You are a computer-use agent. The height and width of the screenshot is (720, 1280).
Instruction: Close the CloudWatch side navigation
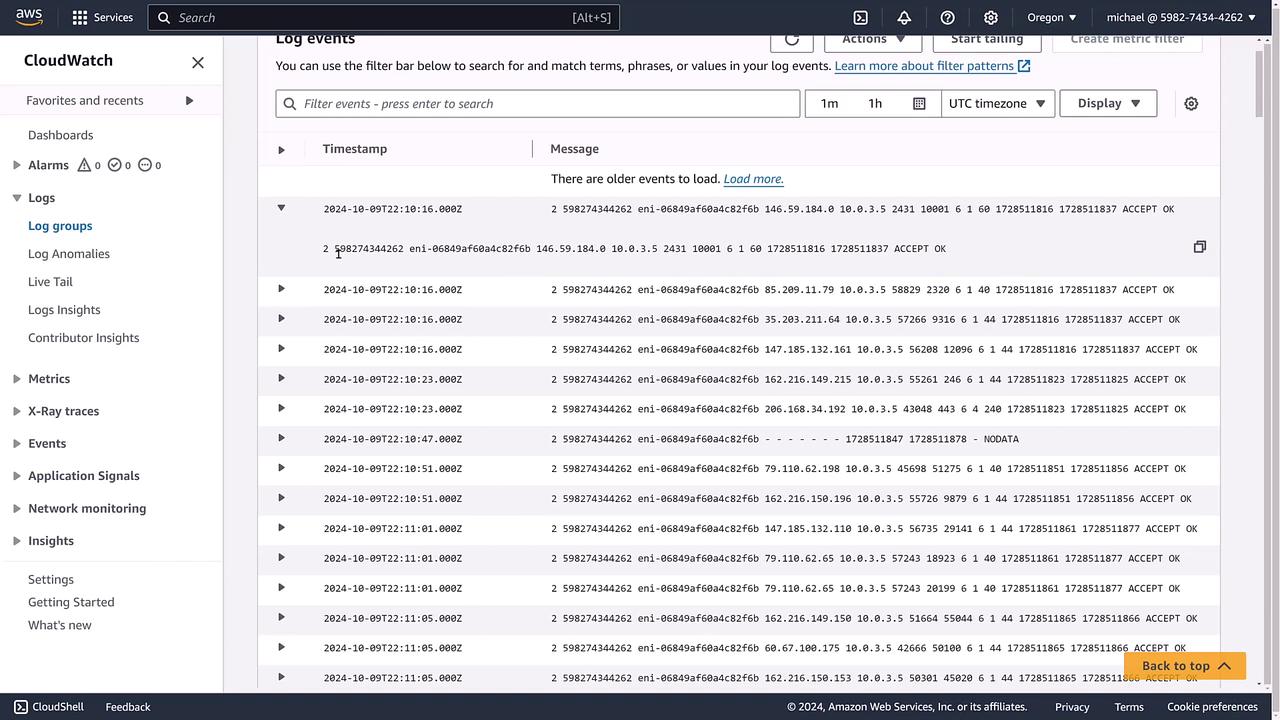198,62
